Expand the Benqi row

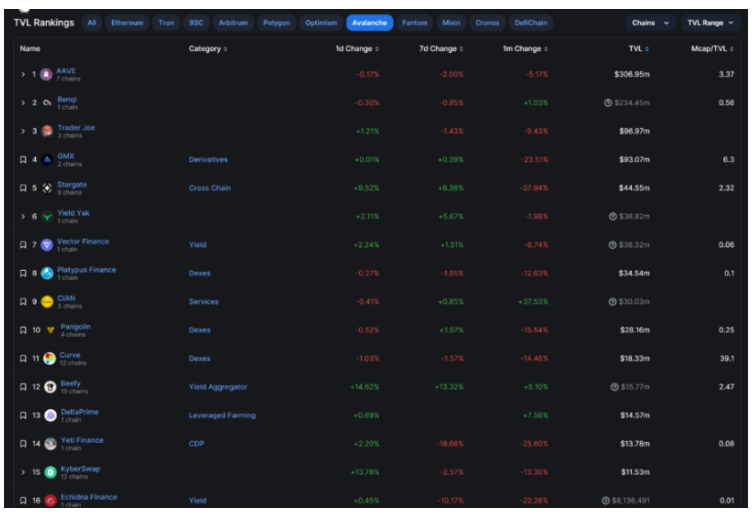23,103
